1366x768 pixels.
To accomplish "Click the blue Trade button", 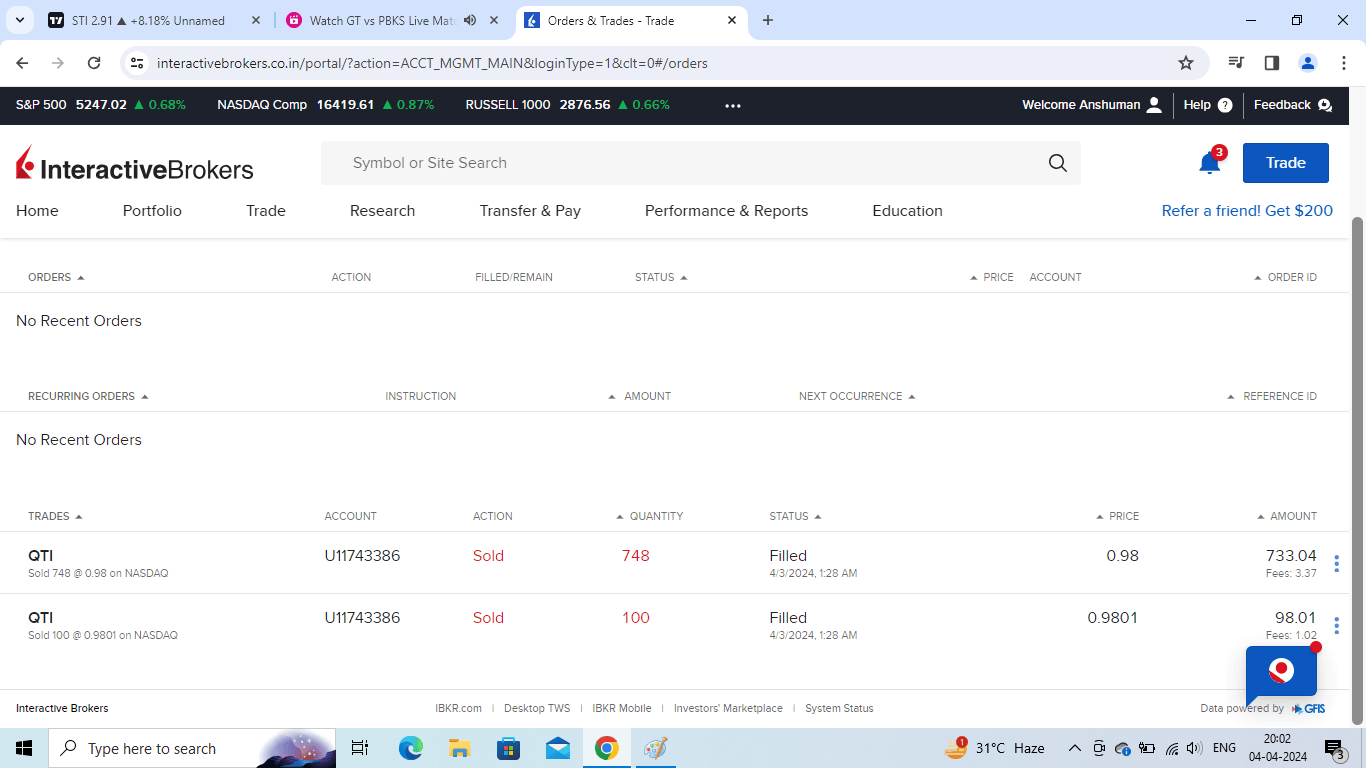I will click(x=1286, y=163).
